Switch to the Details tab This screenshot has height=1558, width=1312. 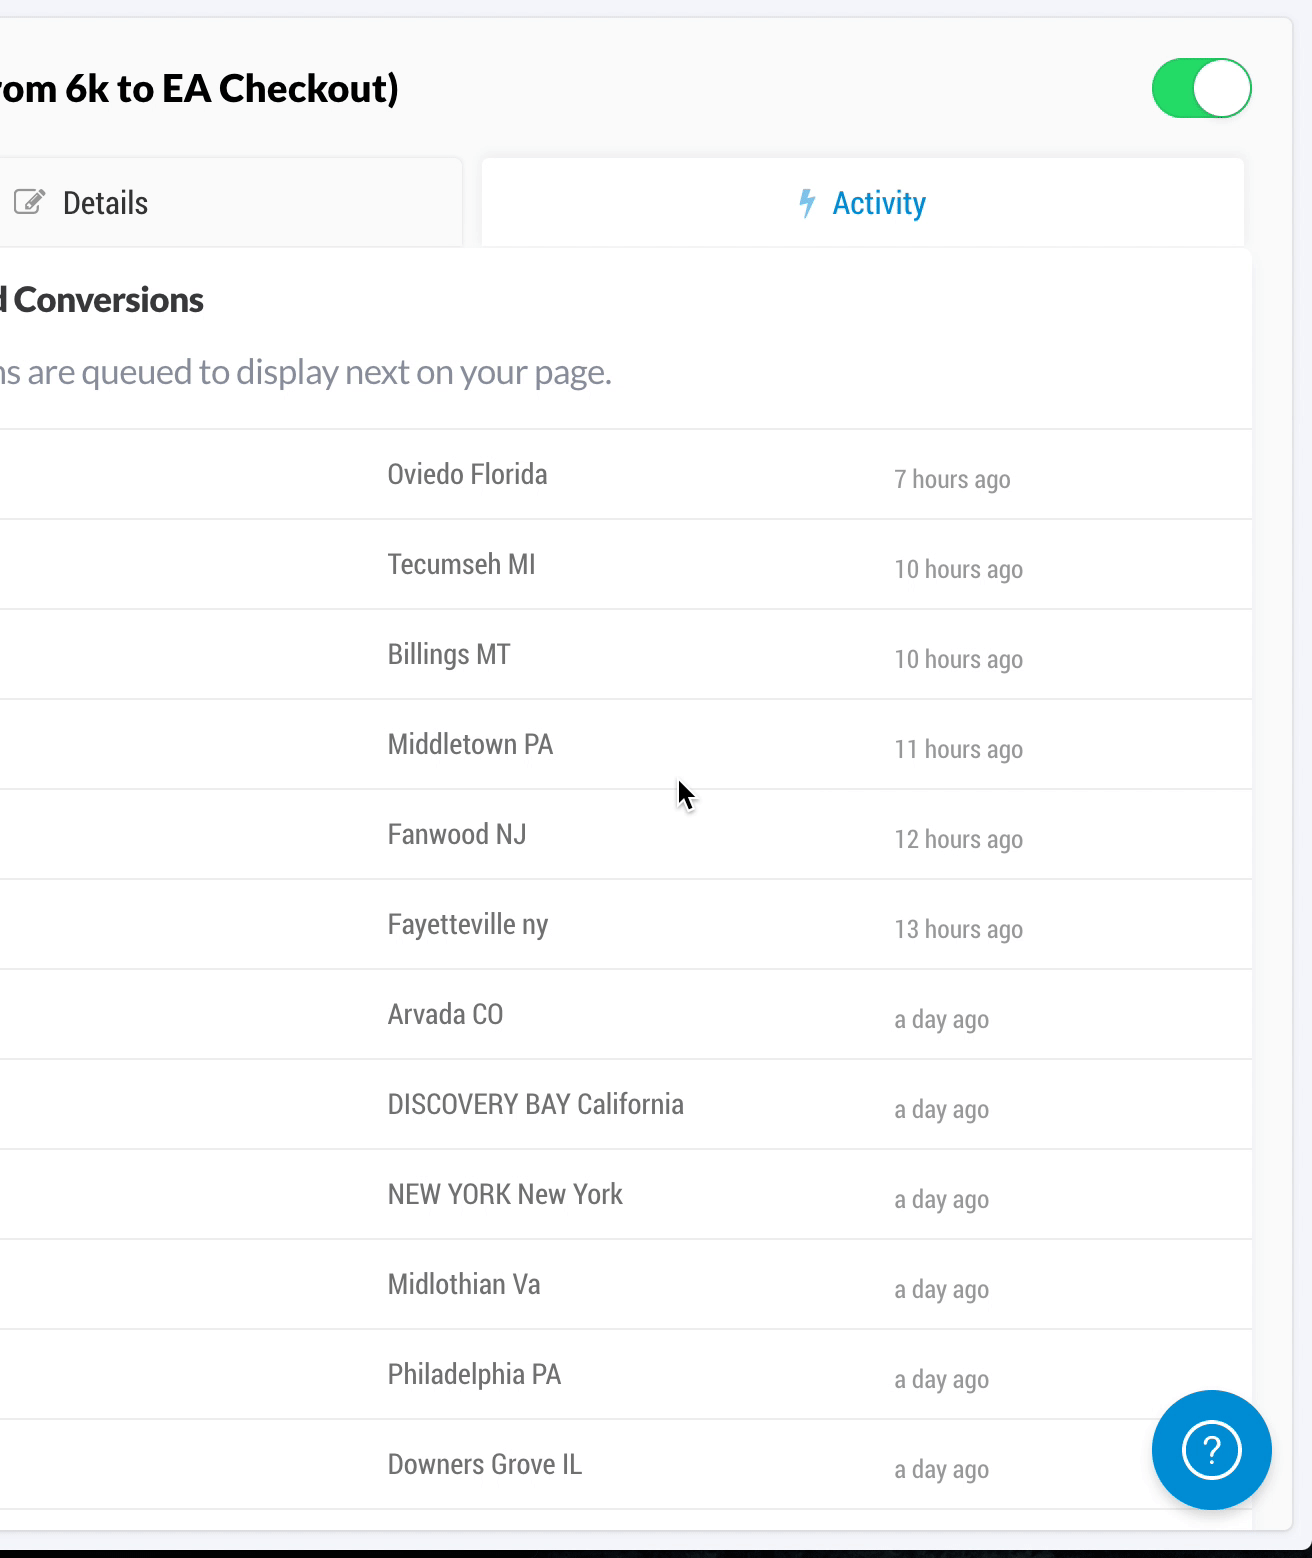click(231, 202)
